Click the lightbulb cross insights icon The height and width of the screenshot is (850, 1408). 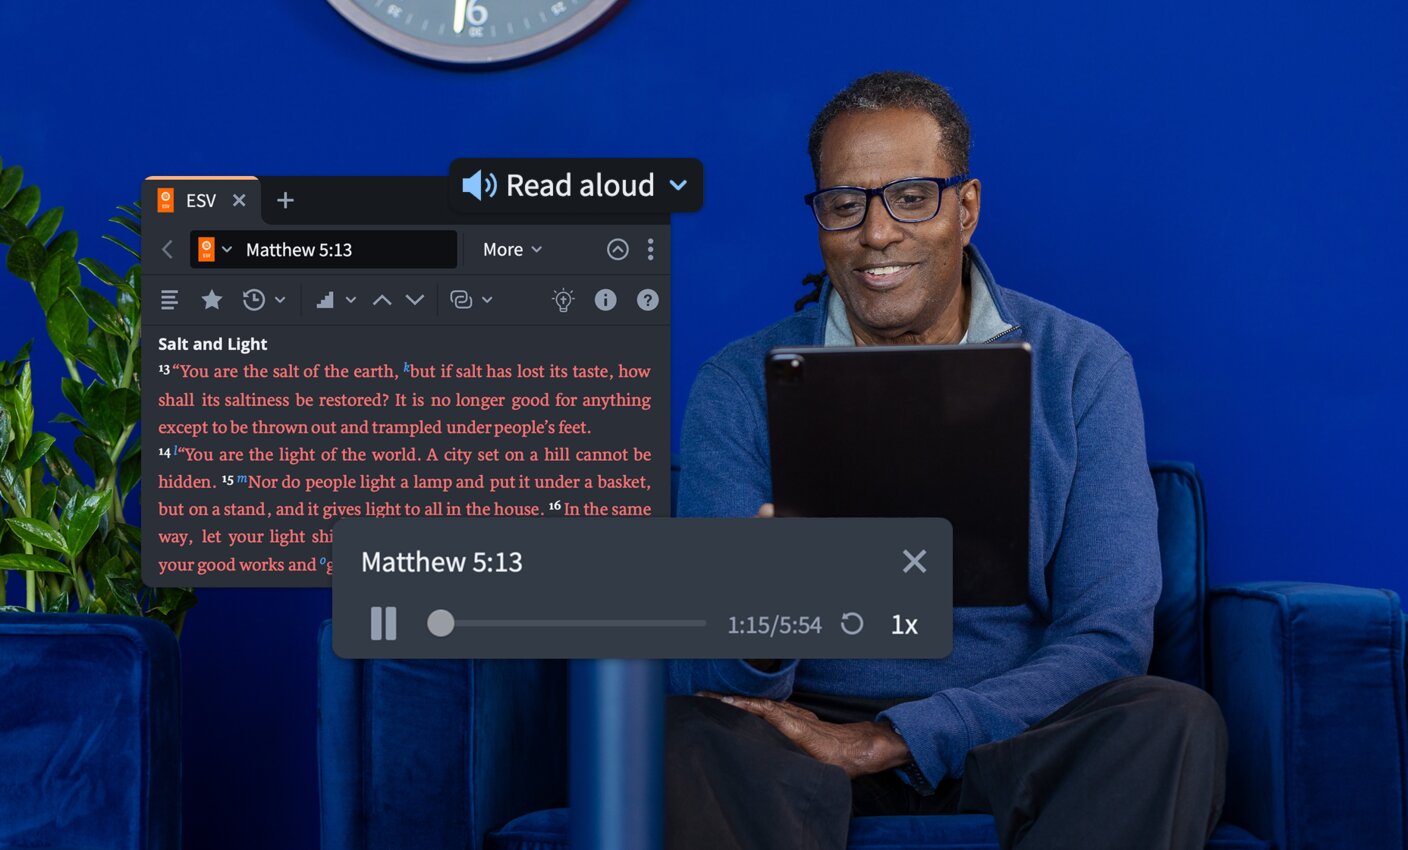[x=563, y=300]
